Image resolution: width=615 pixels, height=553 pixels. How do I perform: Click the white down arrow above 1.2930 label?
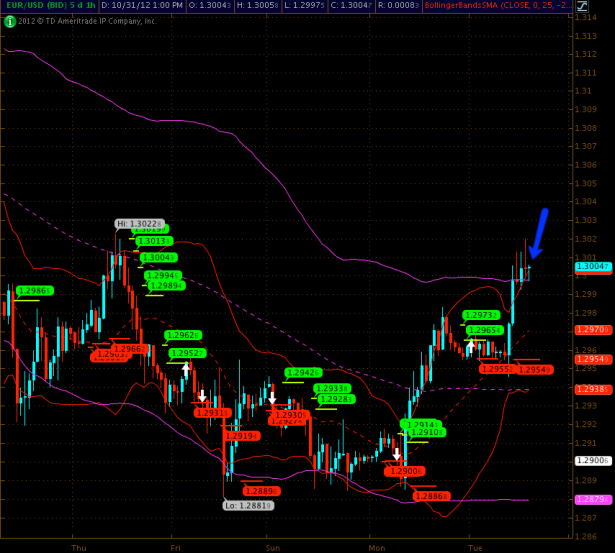coord(272,399)
